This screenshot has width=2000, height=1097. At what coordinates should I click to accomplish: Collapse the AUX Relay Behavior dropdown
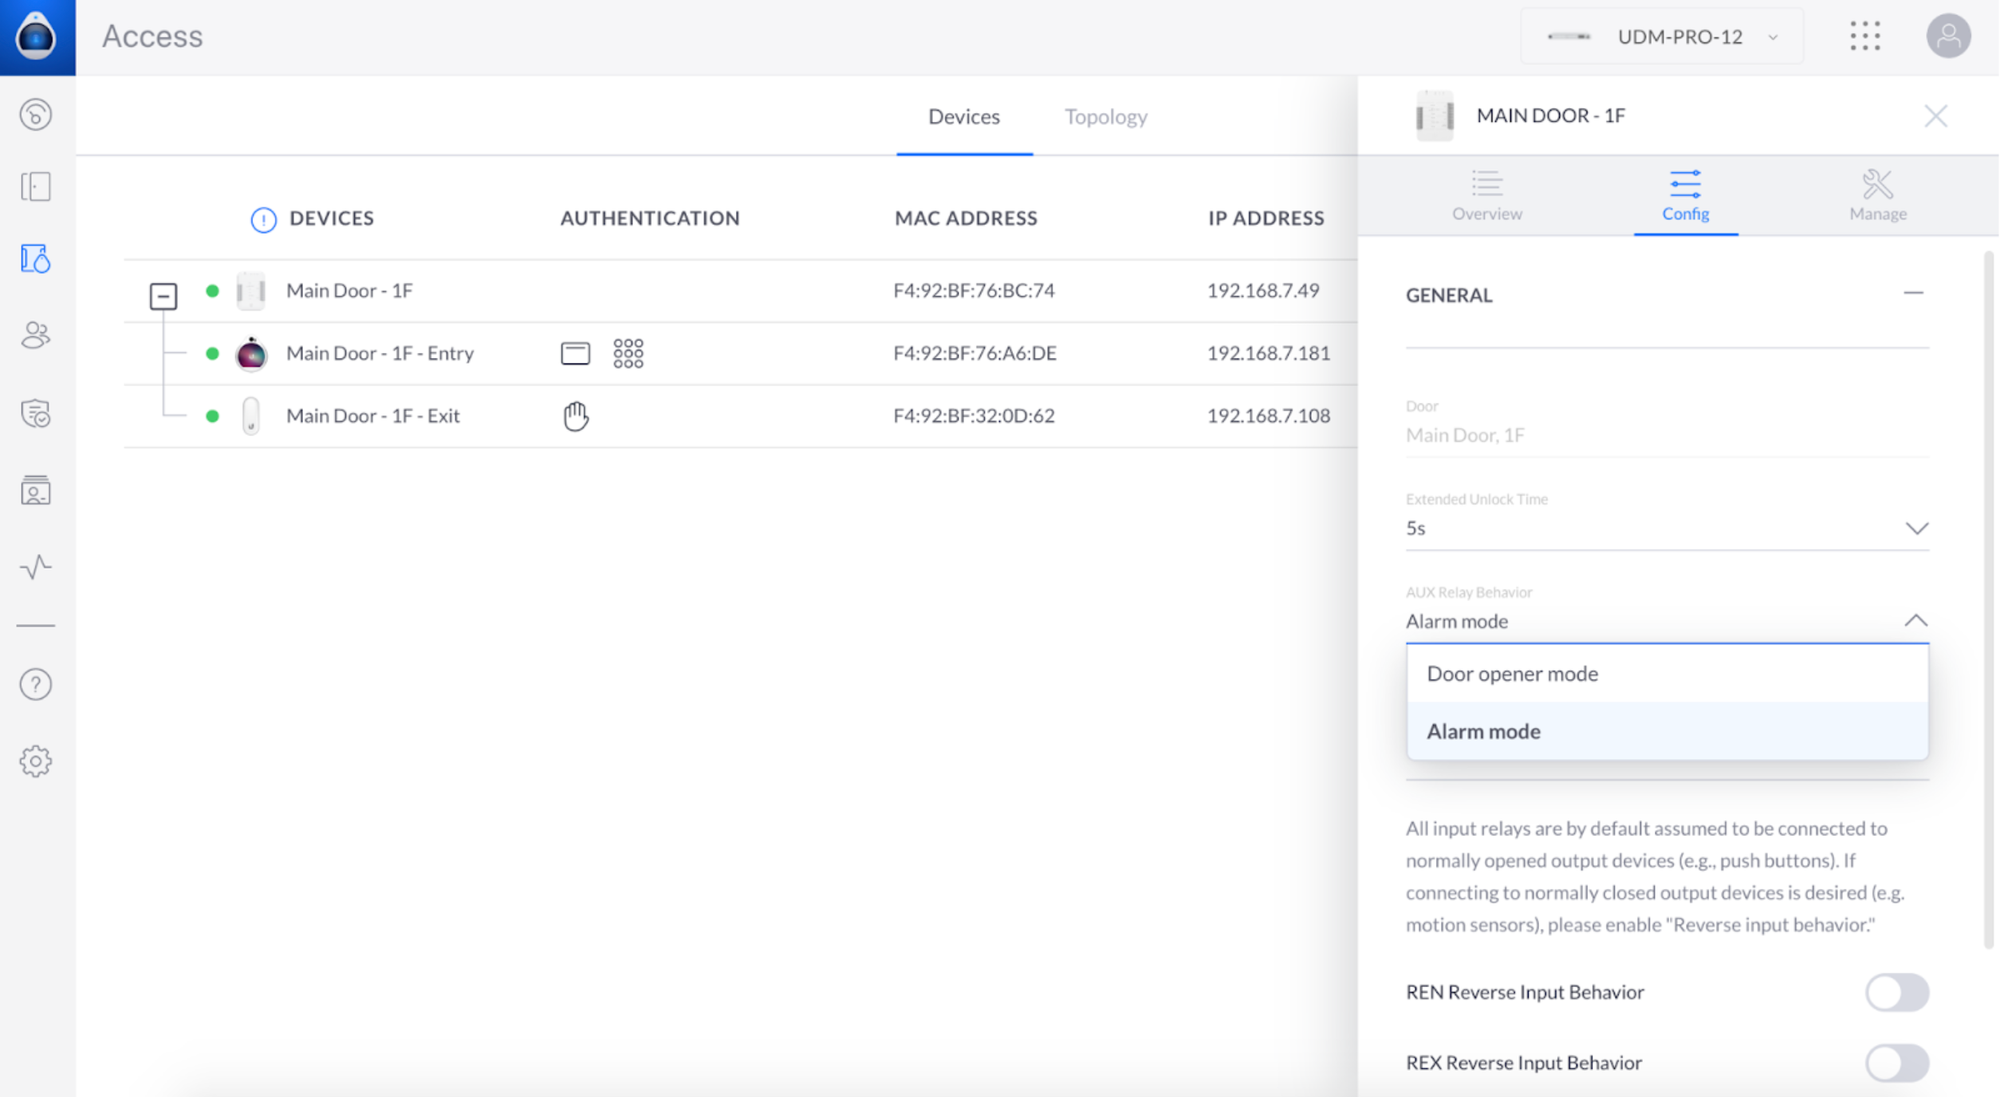[x=1915, y=621]
